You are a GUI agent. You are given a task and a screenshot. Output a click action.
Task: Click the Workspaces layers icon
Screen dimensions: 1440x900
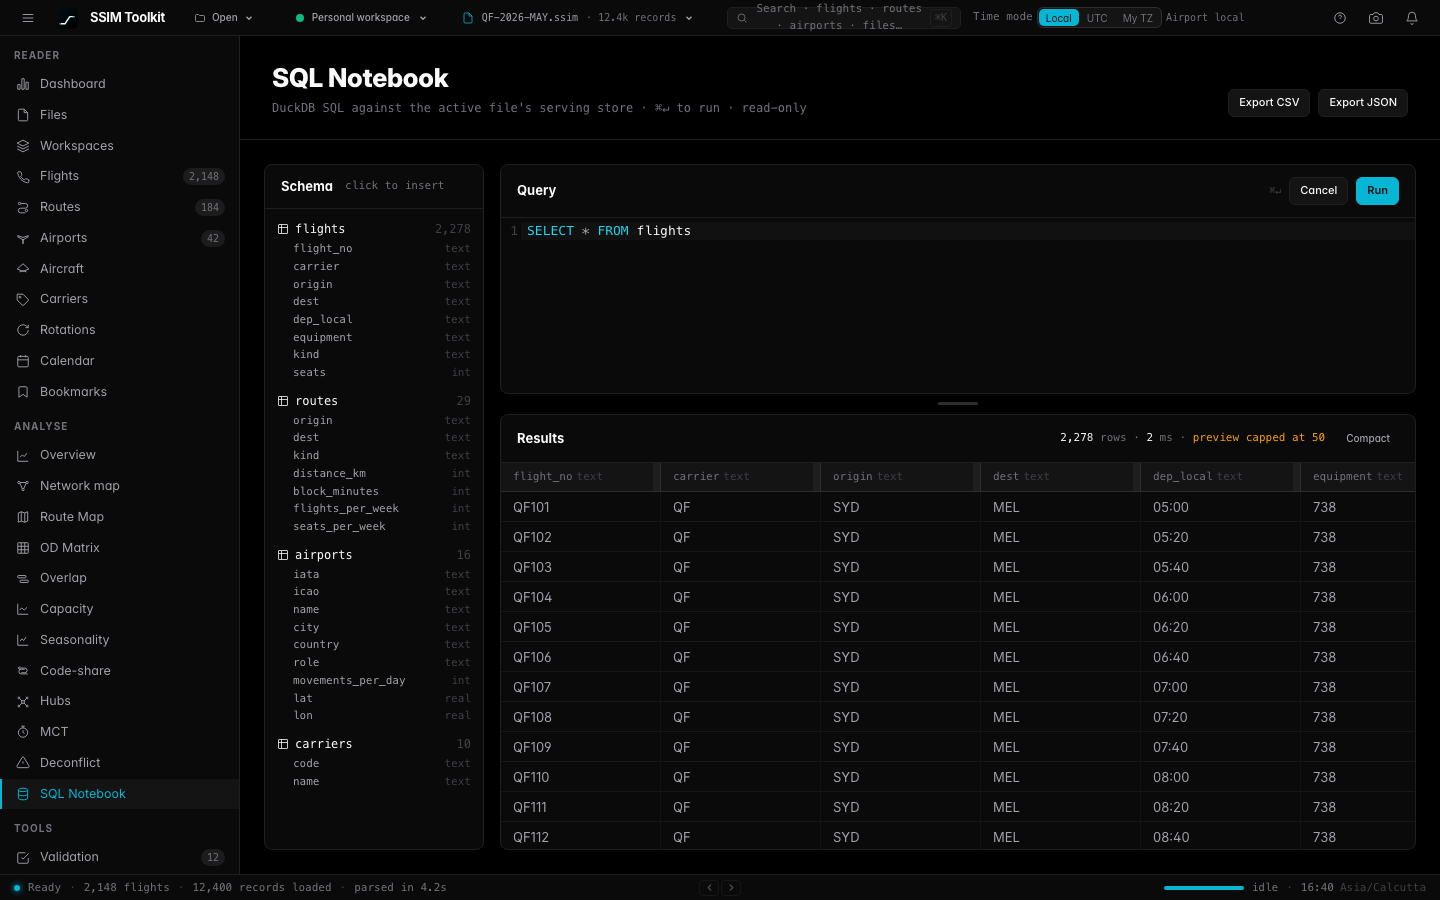point(23,146)
